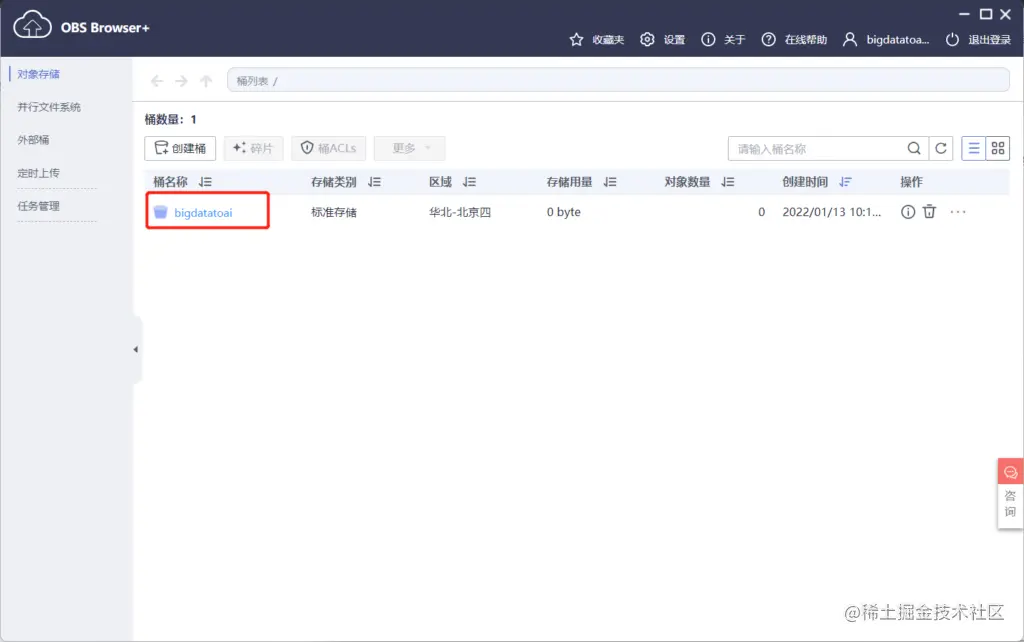Collapse the left sidebar
This screenshot has height=642, width=1024.
coord(136,349)
